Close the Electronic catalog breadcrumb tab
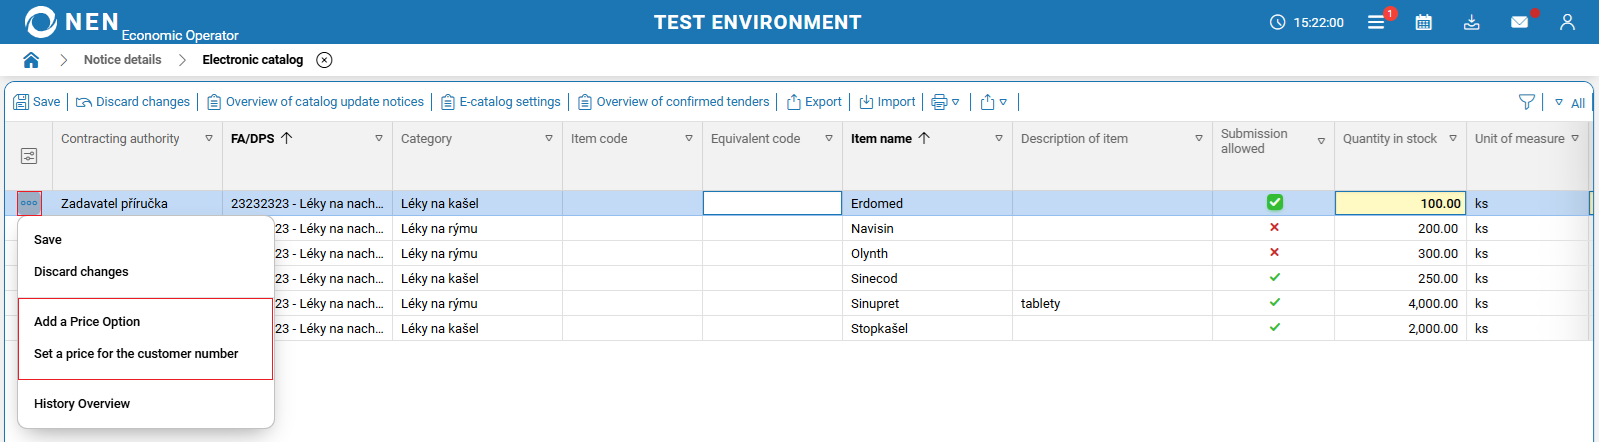This screenshot has width=1599, height=442. (324, 60)
